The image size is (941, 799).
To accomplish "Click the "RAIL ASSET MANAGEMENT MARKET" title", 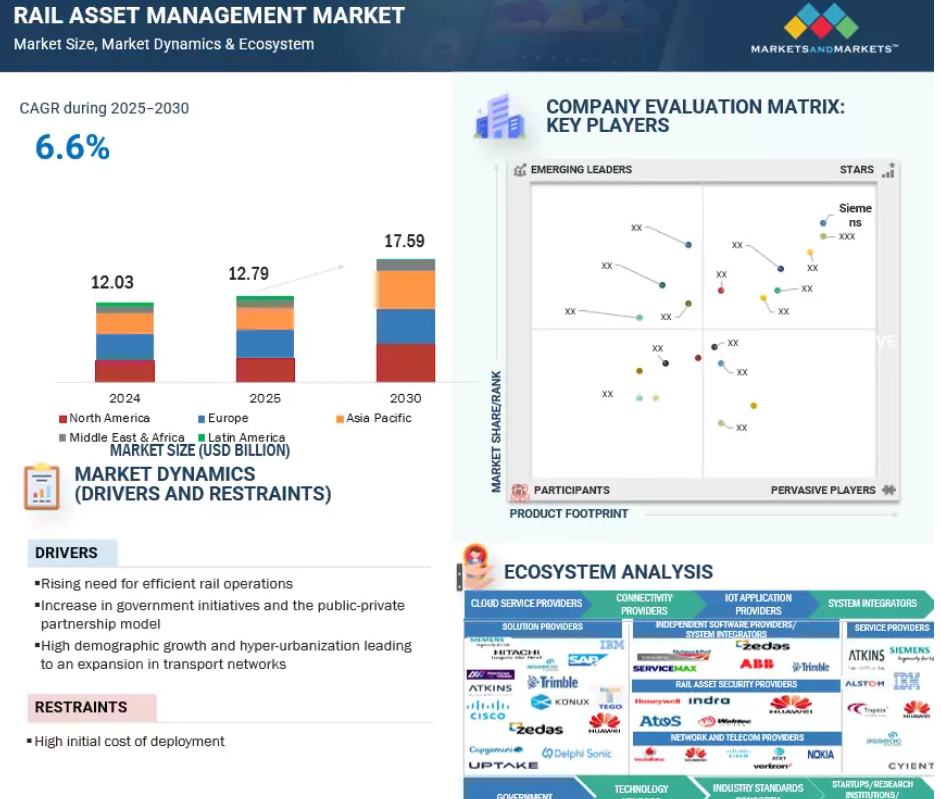I will coord(209,16).
